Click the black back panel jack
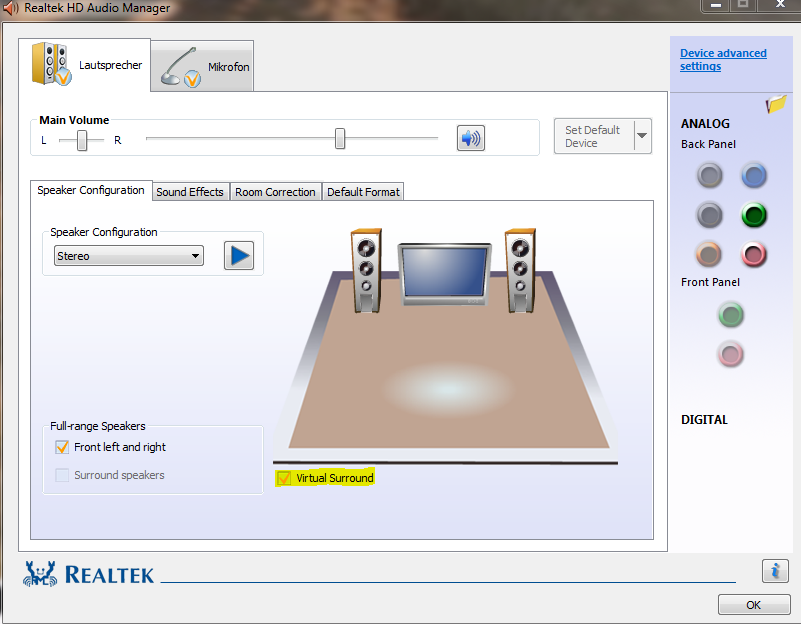The height and width of the screenshot is (624, 801). pos(710,215)
